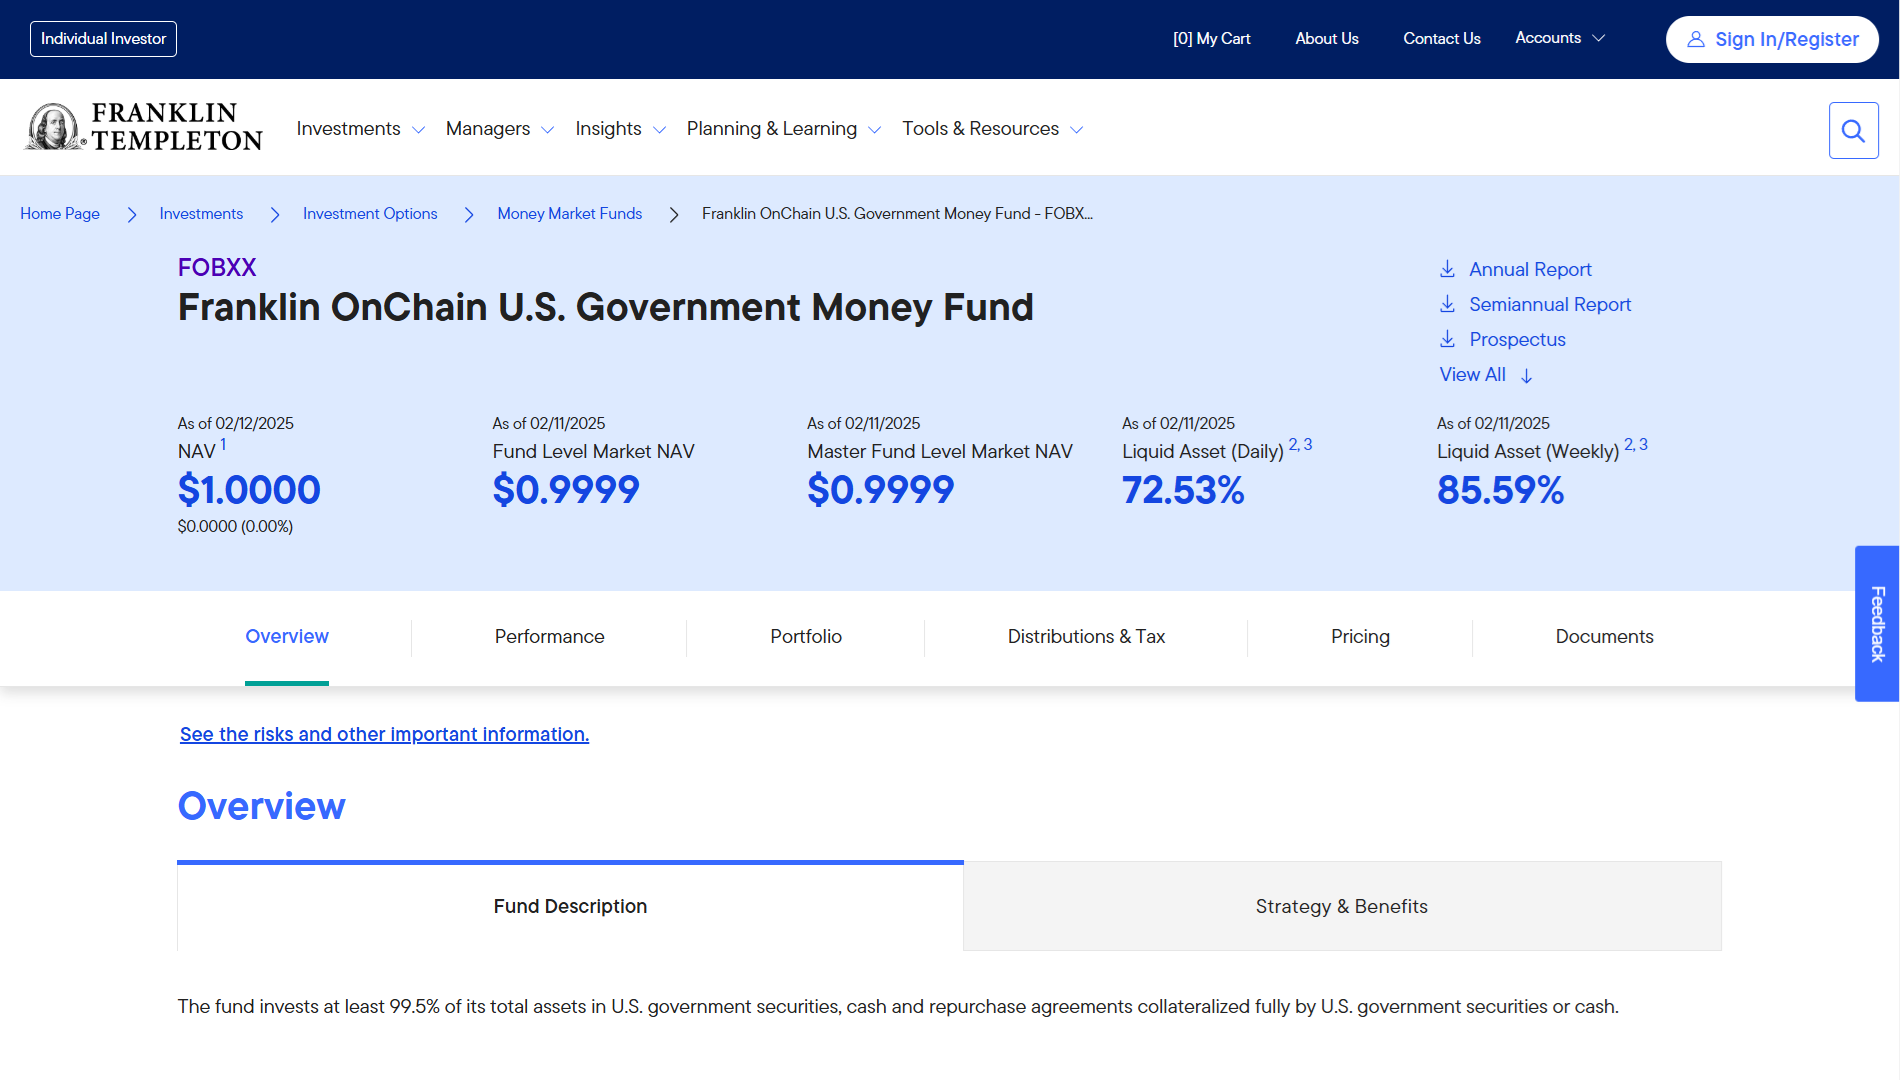The height and width of the screenshot is (1080, 1900).
Task: Open the Accounts dropdown
Action: point(1560,38)
